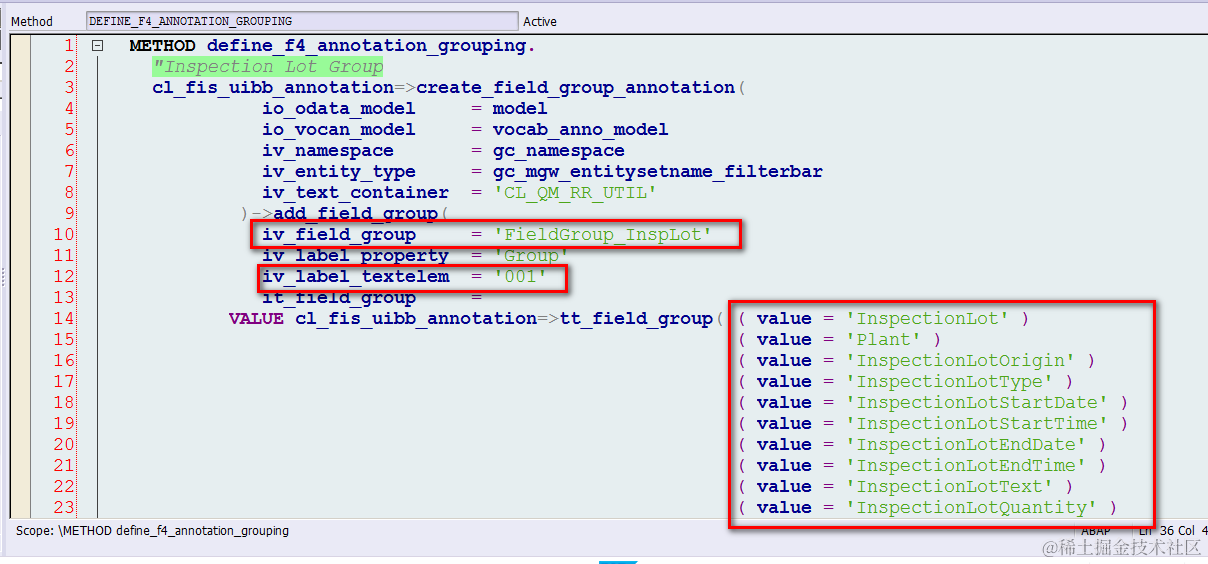
Task: Click the VALUE keyword on line 14
Action: (256, 319)
